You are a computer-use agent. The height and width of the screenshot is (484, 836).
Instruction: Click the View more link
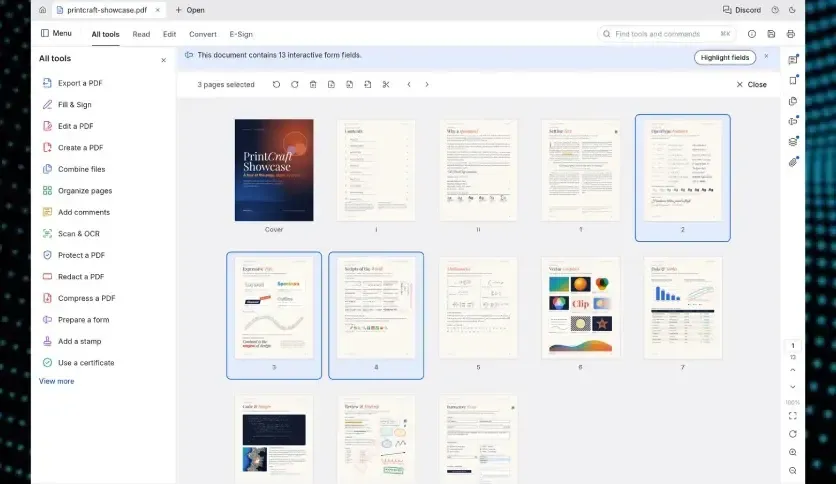coord(57,381)
